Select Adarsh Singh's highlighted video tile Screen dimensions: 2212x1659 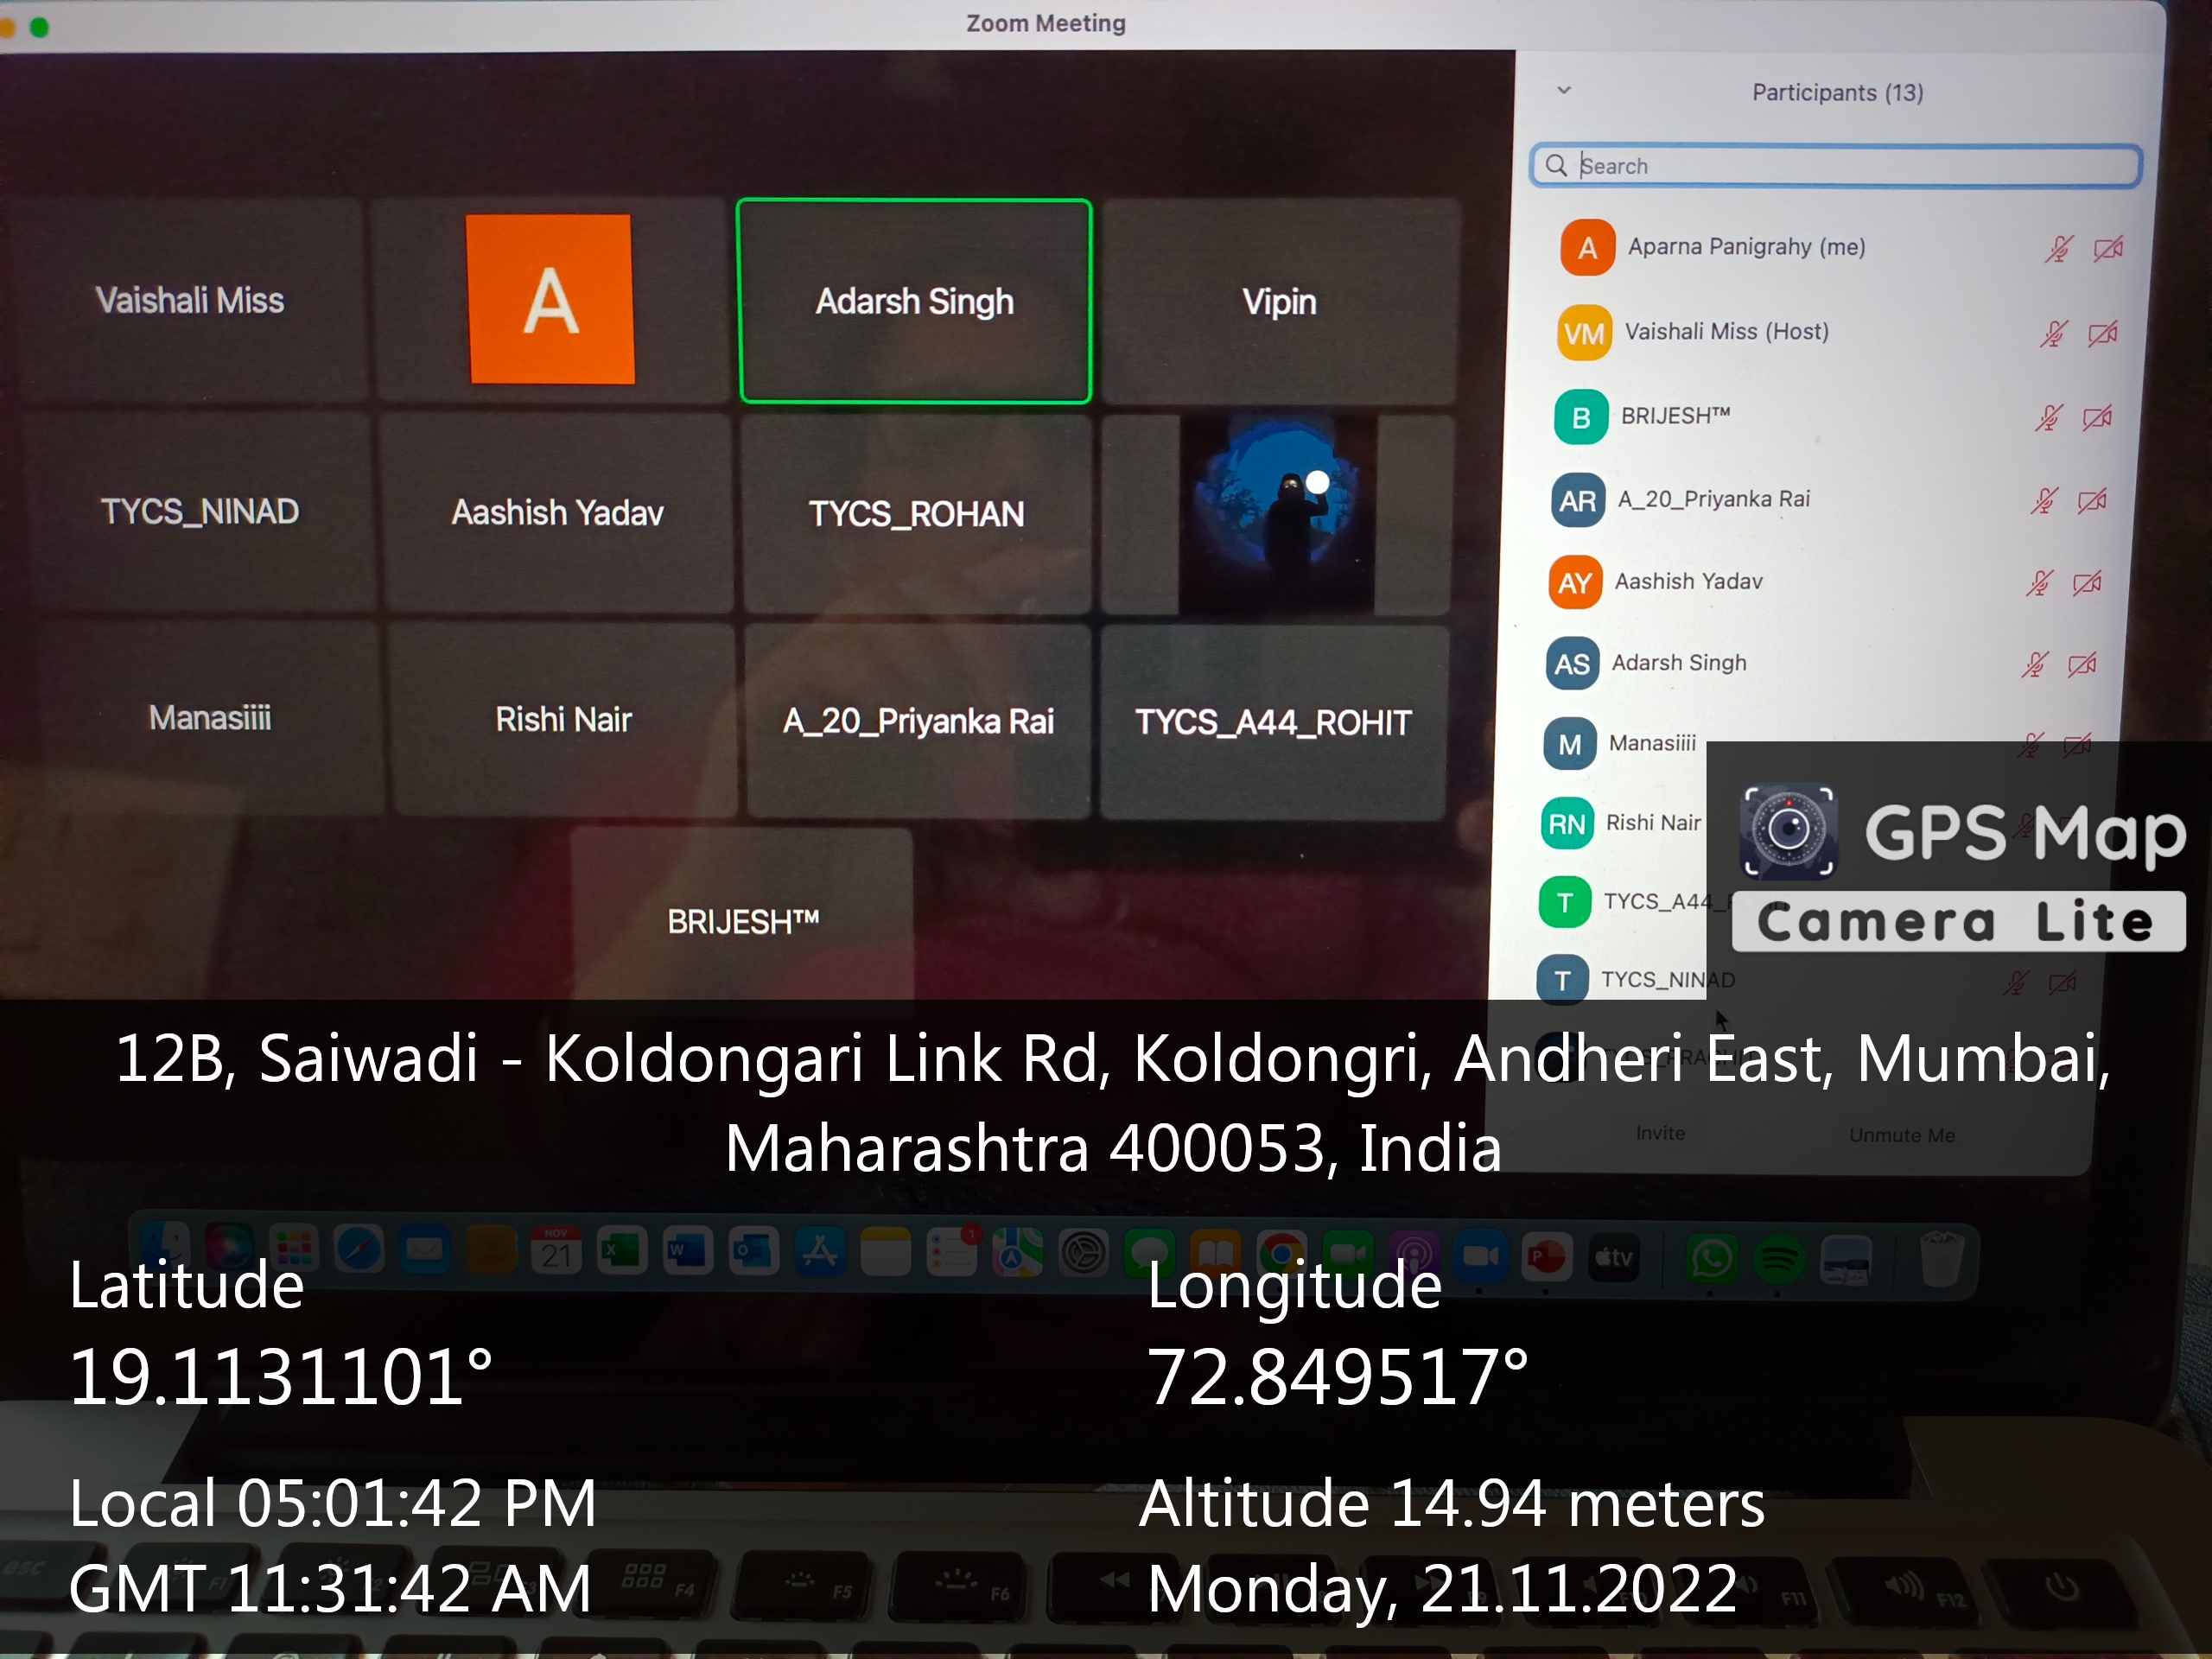coord(914,301)
